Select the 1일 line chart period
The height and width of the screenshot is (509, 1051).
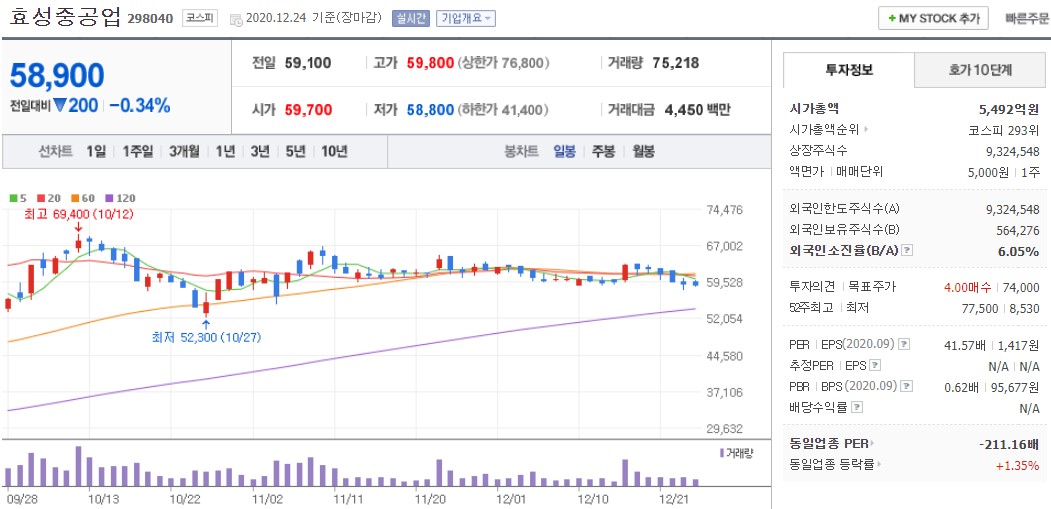(x=96, y=151)
